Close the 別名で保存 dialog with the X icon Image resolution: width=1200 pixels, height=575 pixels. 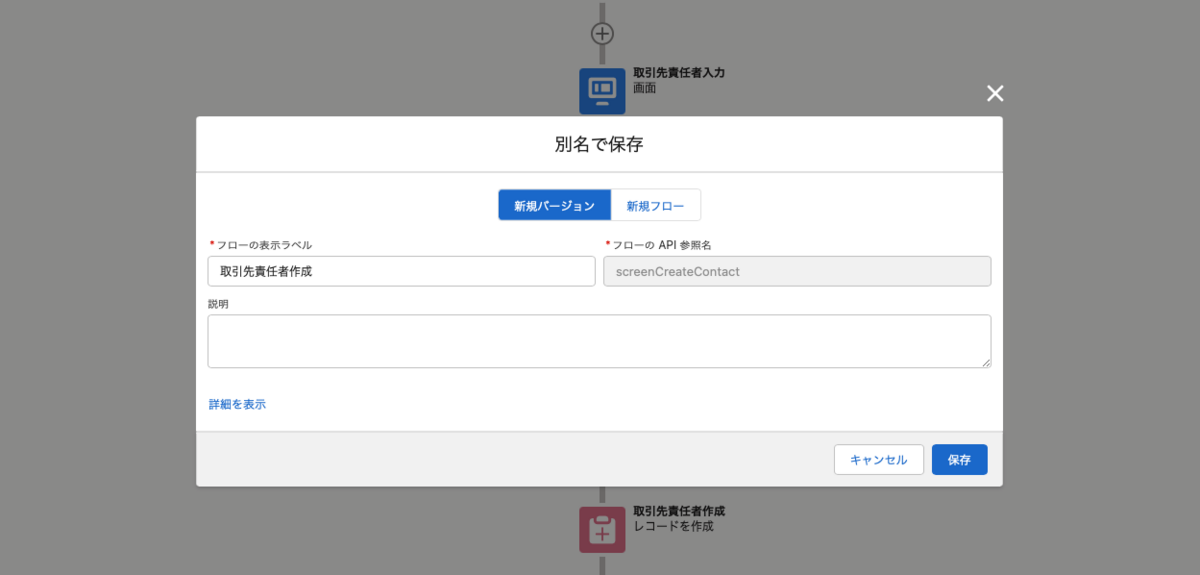[995, 93]
